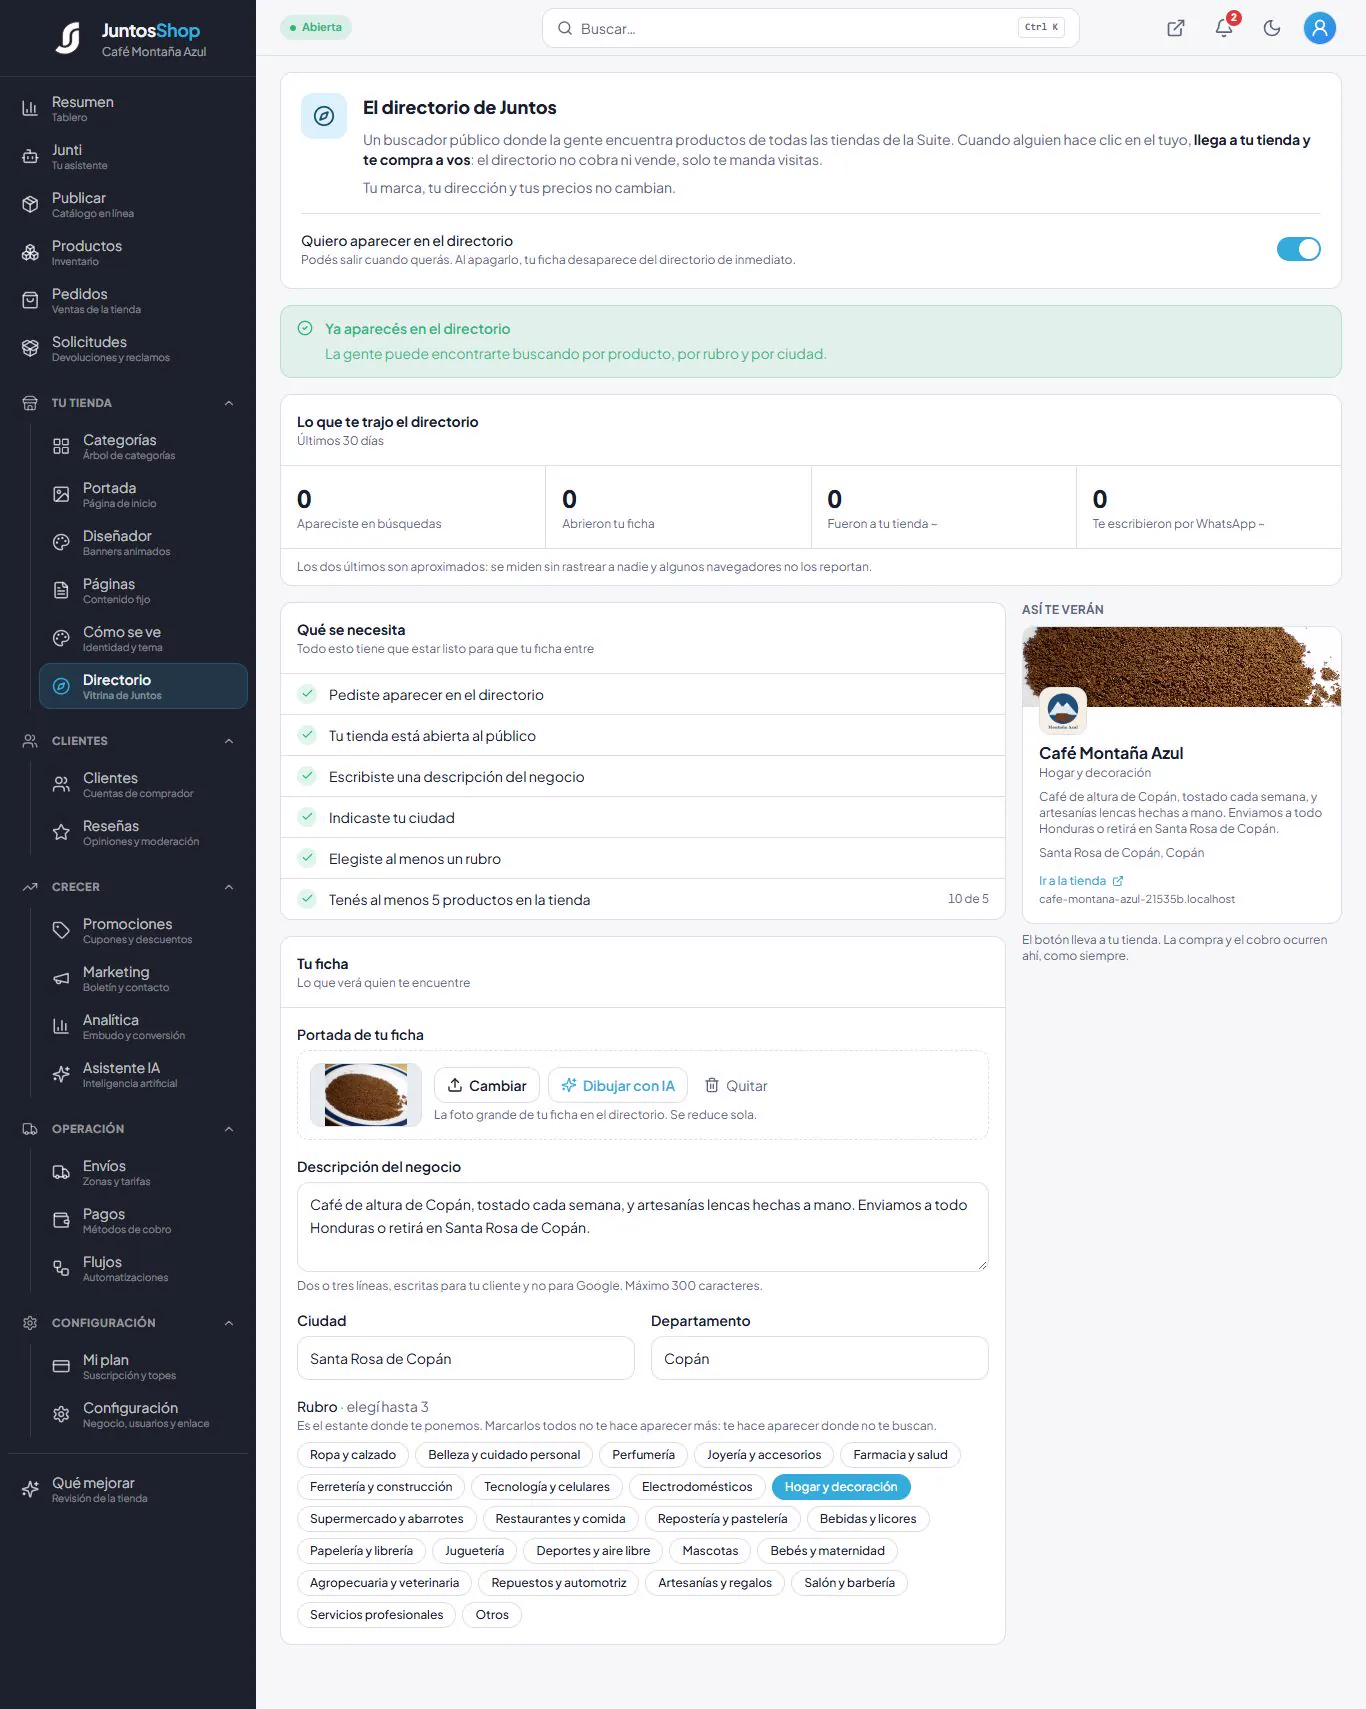The height and width of the screenshot is (1709, 1366).
Task: Click the Envíos truck icon
Action: click(61, 1172)
